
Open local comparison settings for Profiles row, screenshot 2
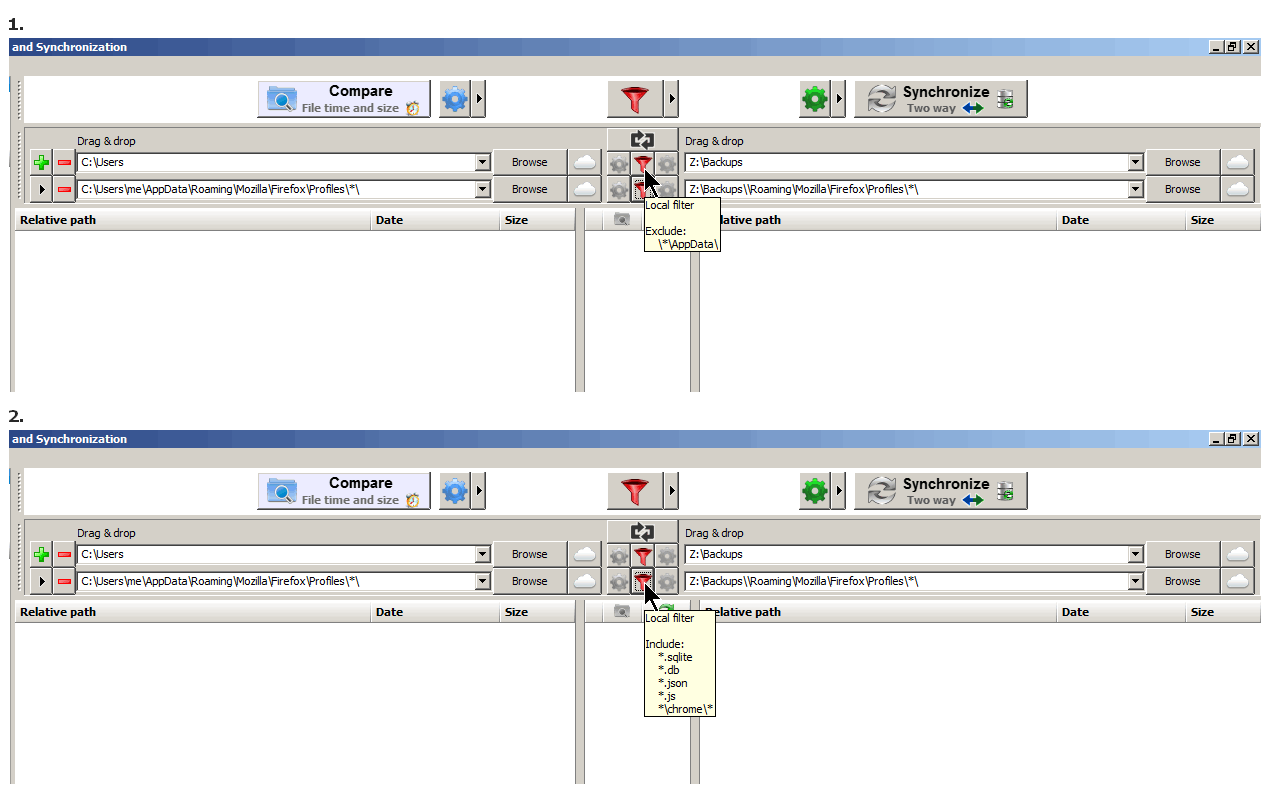(x=619, y=581)
